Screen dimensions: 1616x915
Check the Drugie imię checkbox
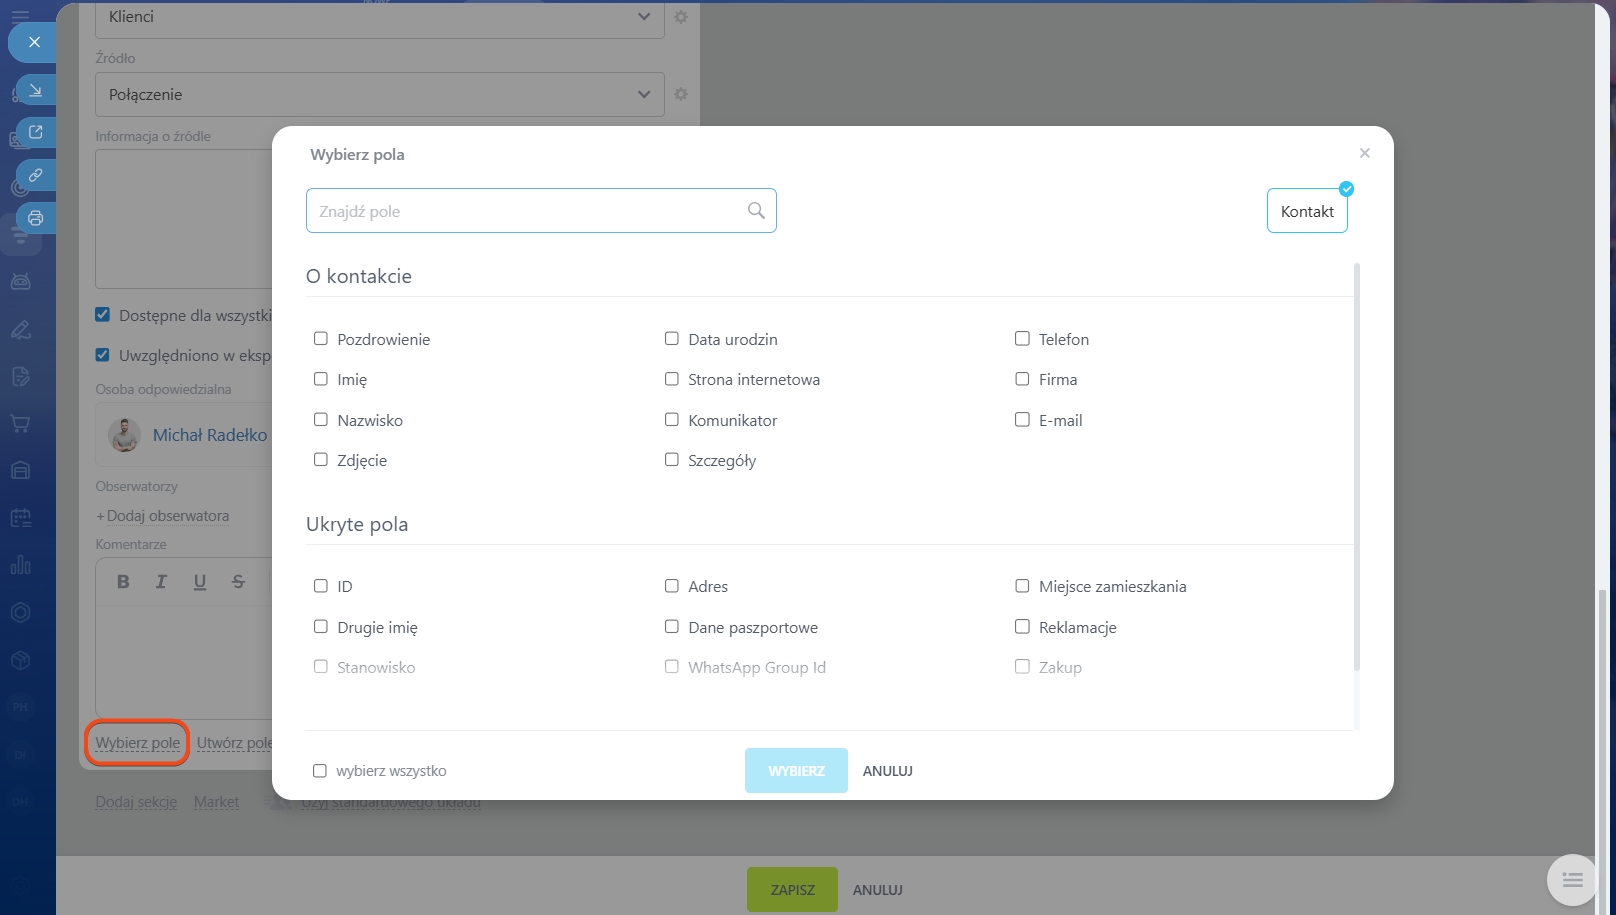point(321,627)
